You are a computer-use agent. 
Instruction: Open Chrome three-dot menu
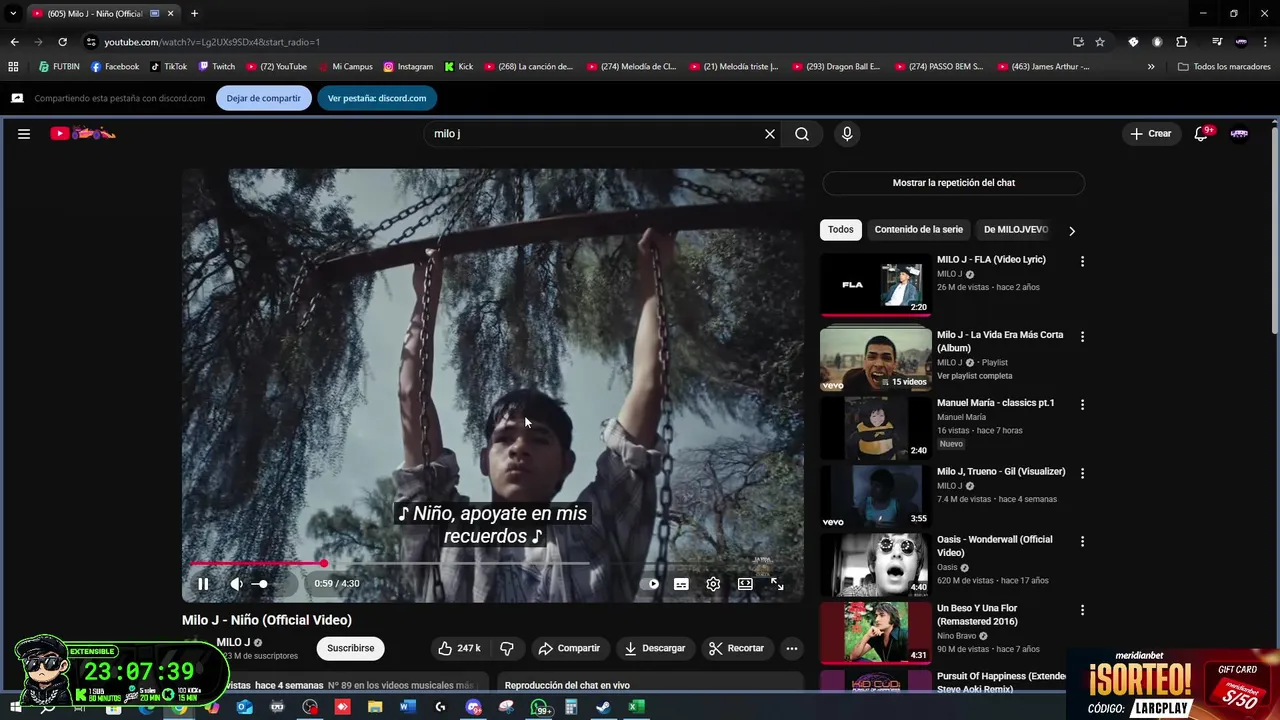1265,42
